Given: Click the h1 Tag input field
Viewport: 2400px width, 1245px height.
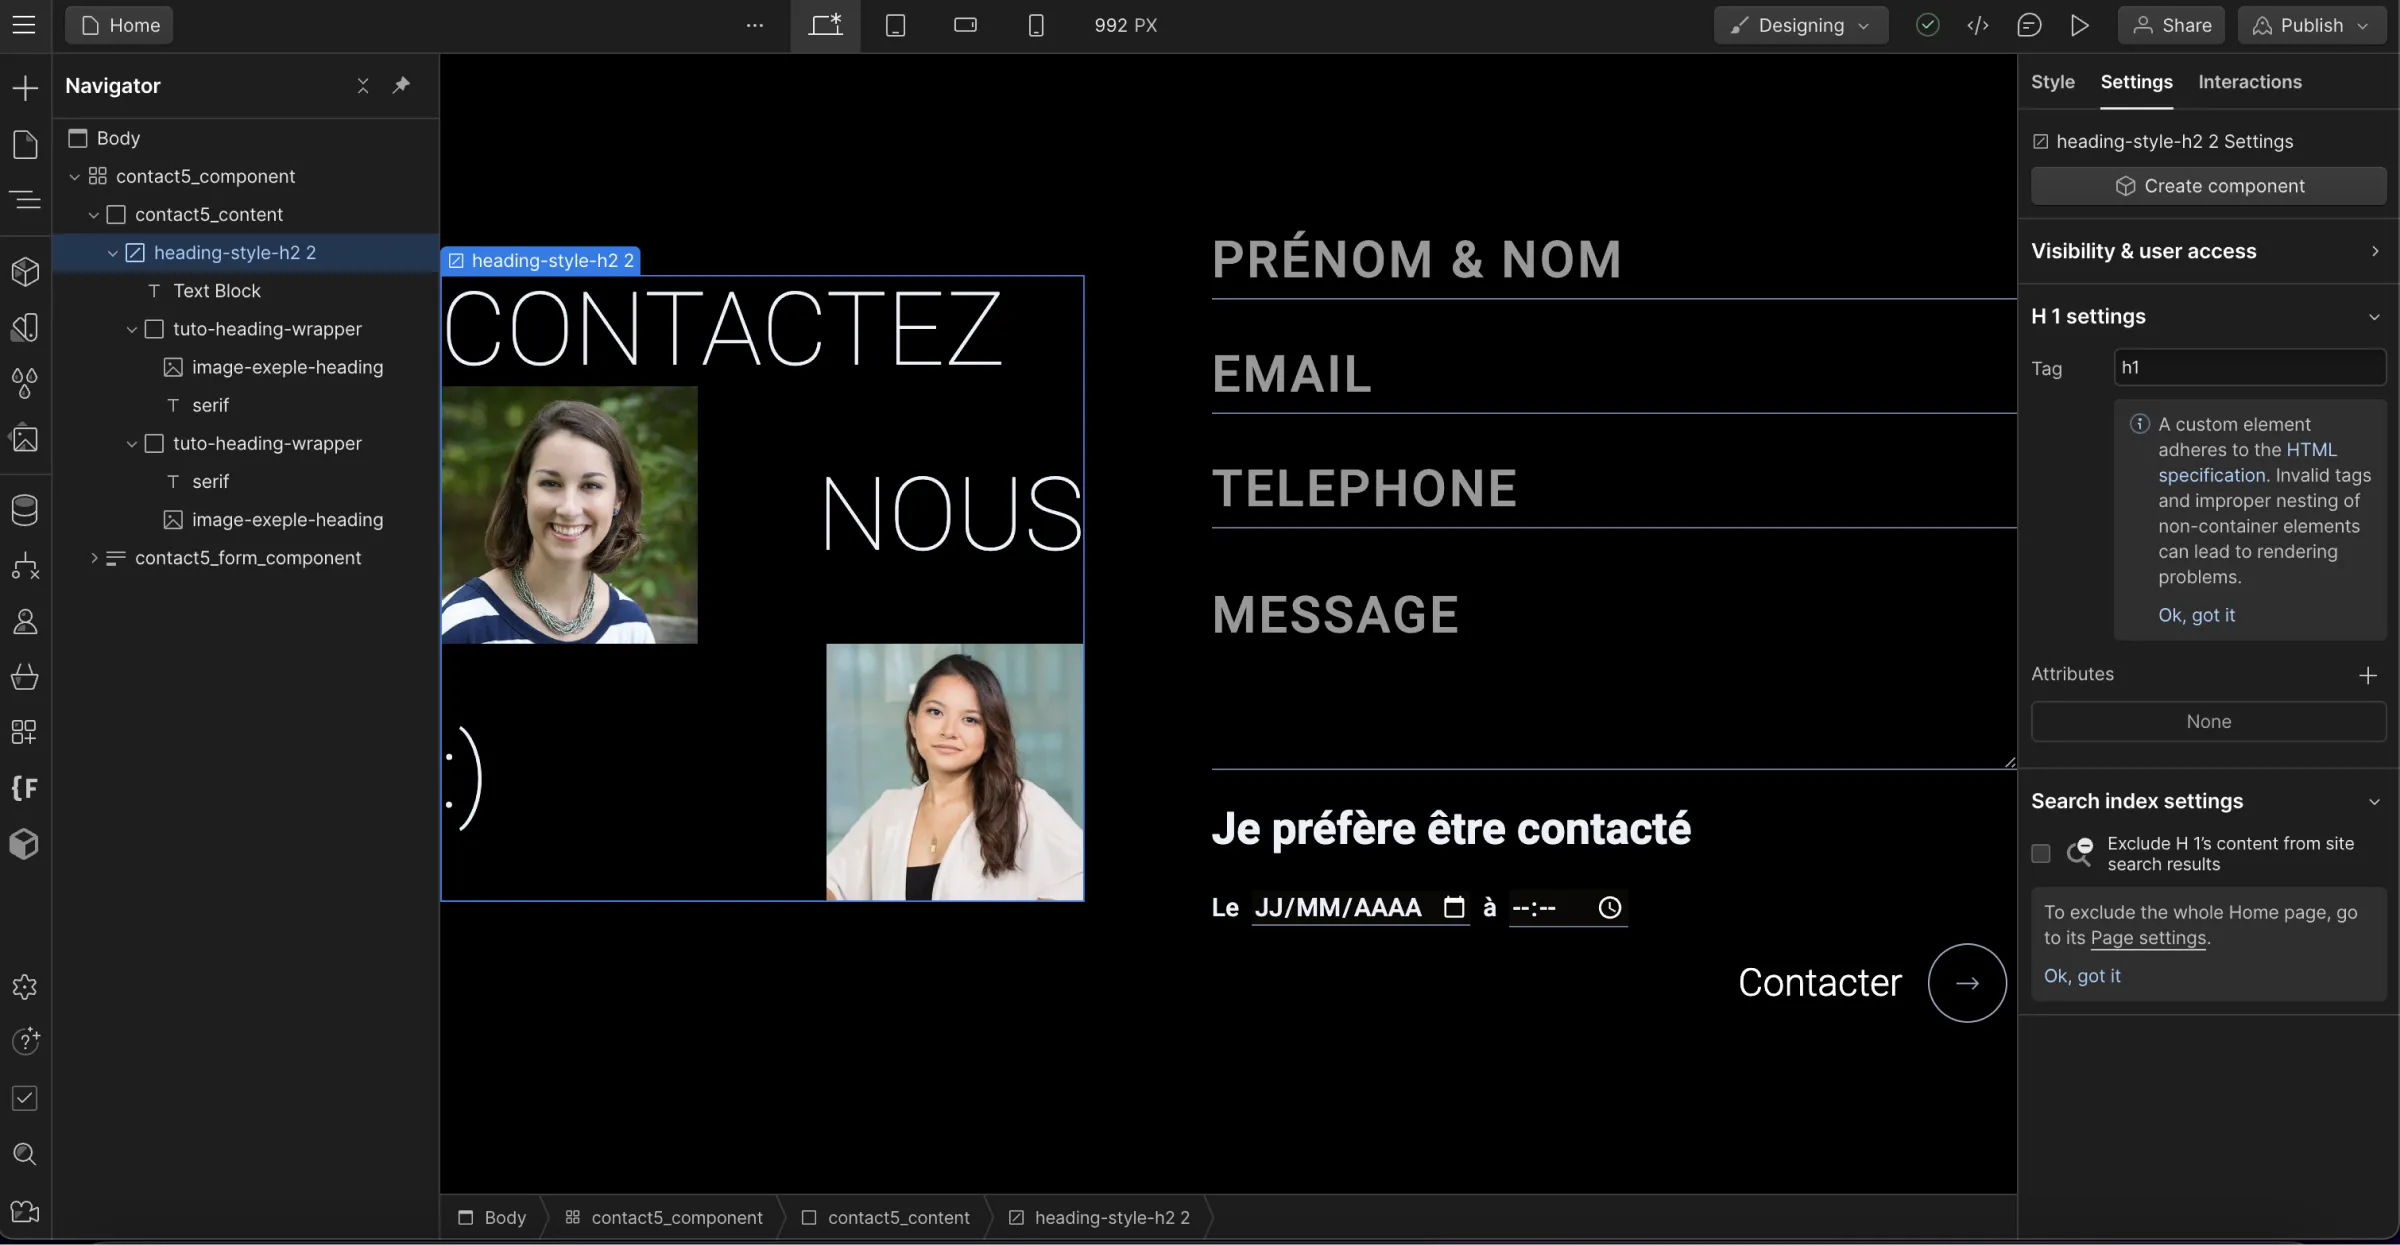Looking at the screenshot, I should tap(2246, 368).
